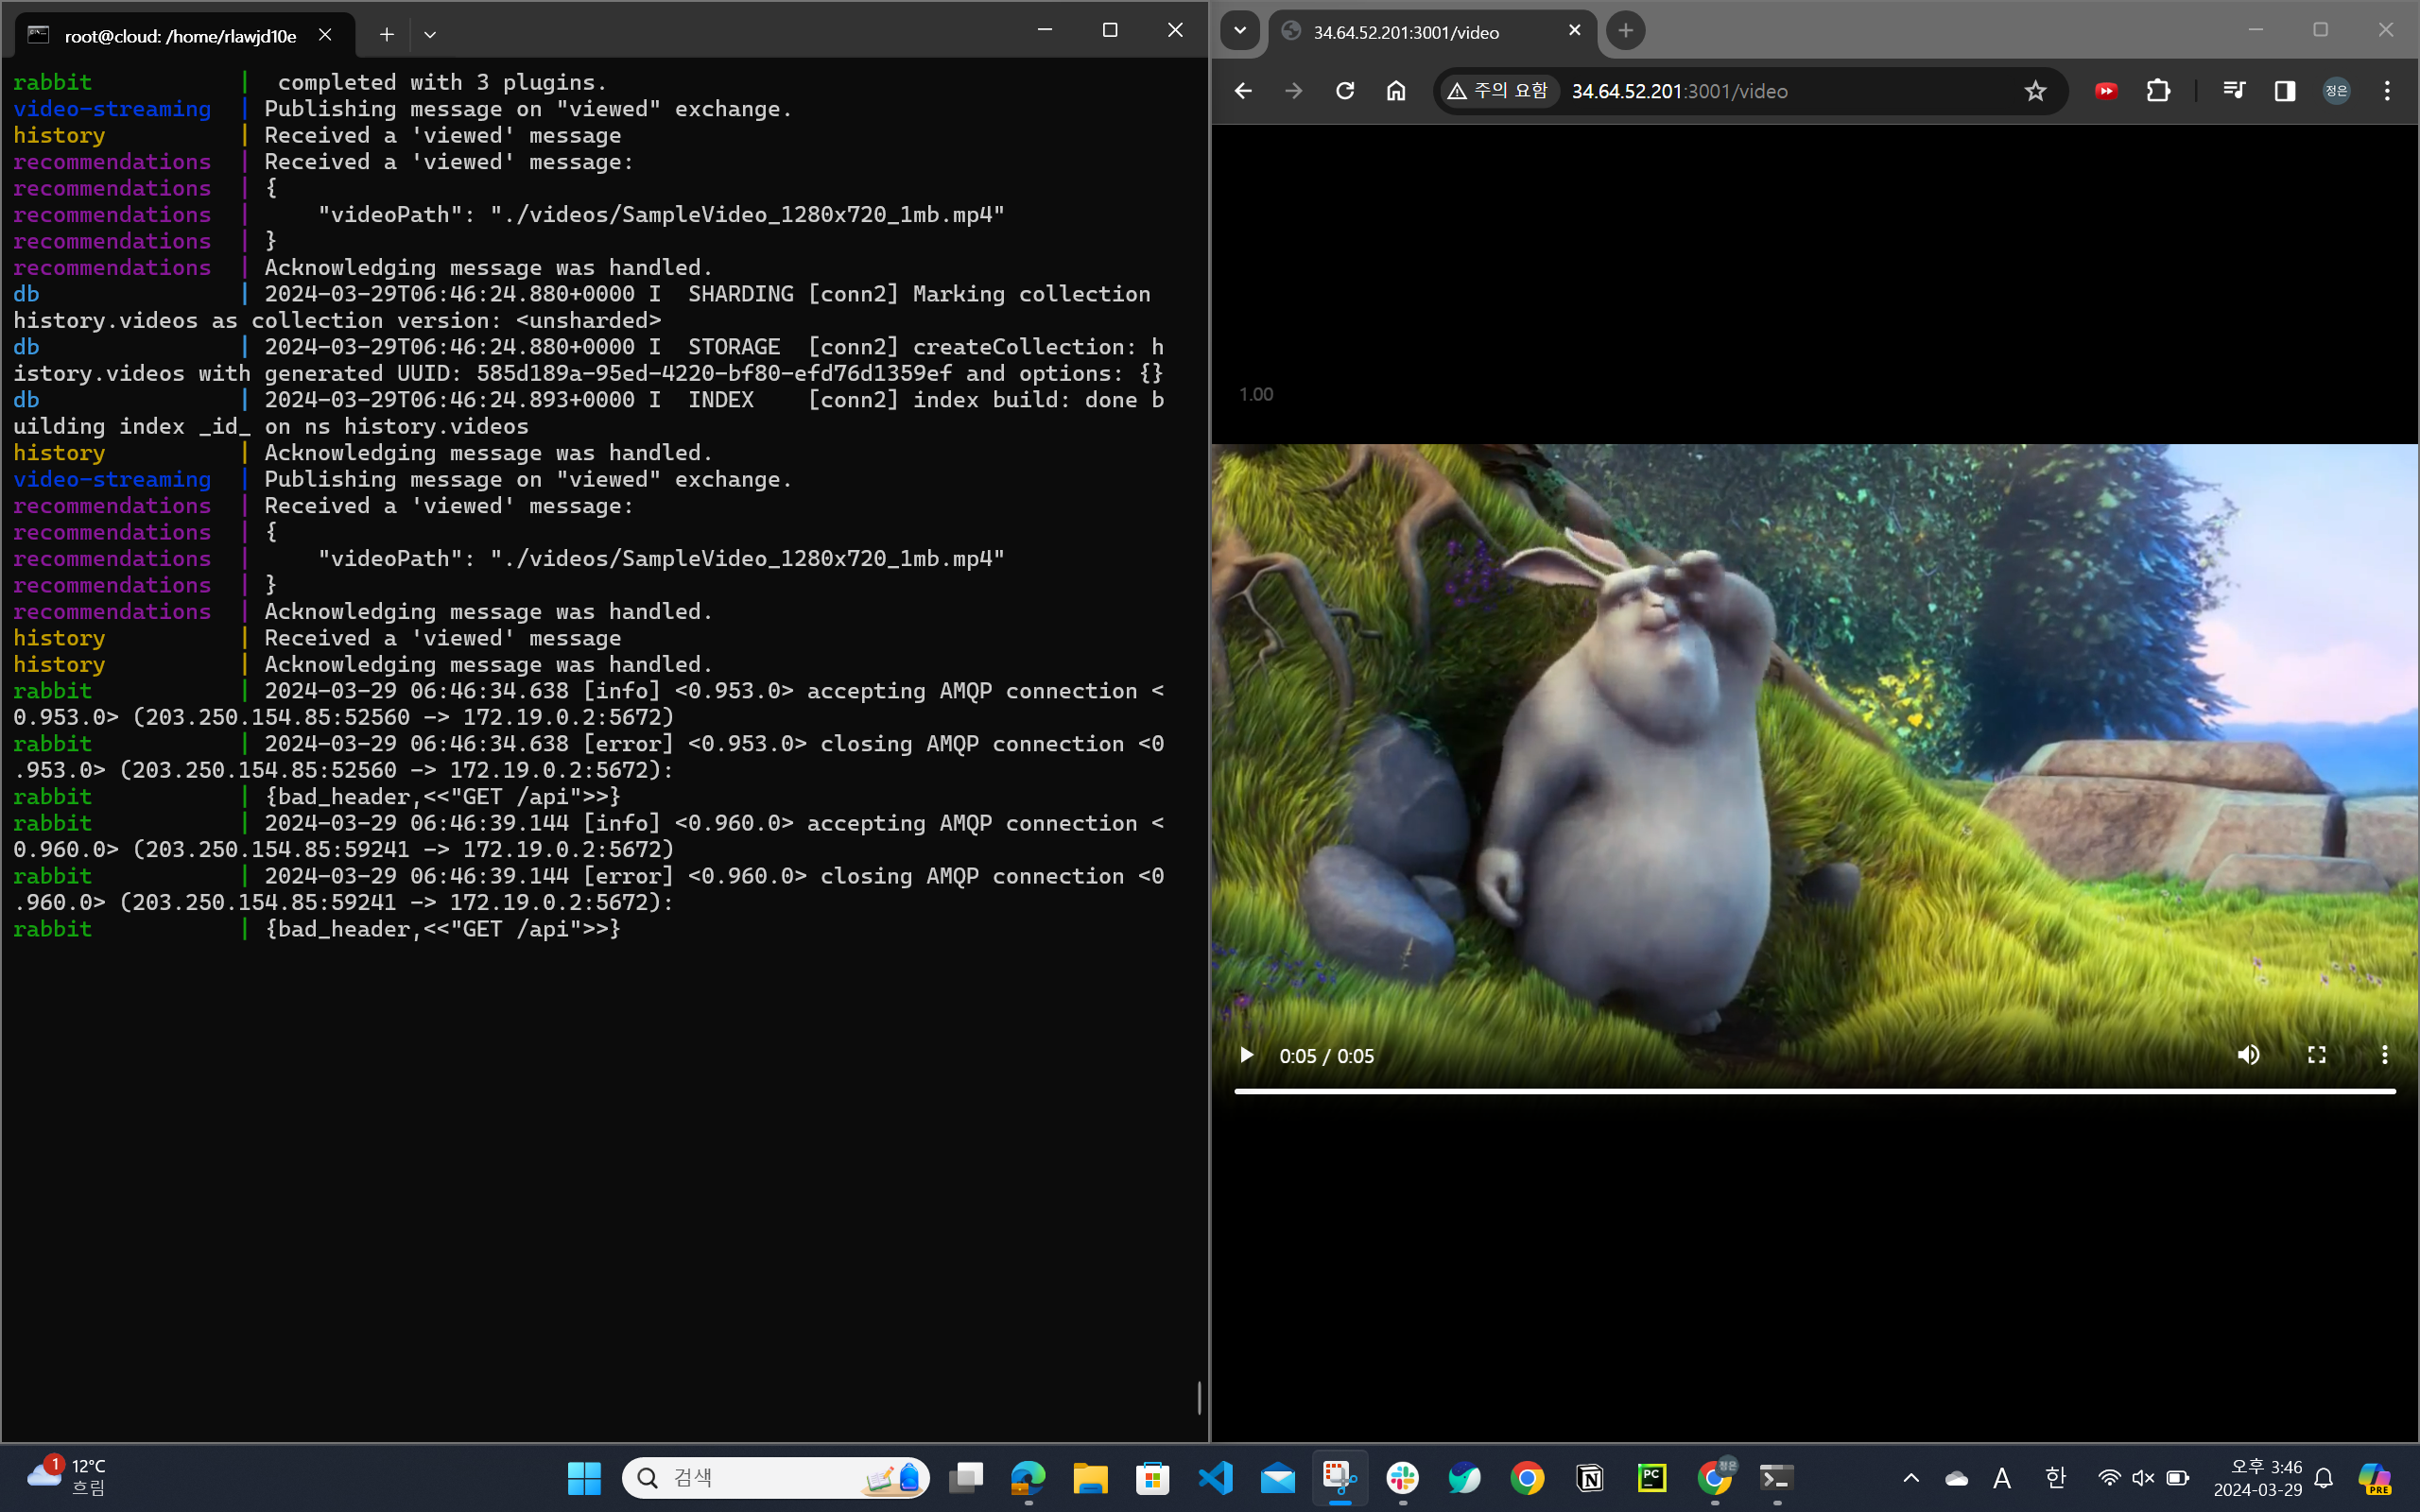This screenshot has width=2420, height=1512.
Task: Enter fullscreen mode for the video
Action: (2316, 1055)
